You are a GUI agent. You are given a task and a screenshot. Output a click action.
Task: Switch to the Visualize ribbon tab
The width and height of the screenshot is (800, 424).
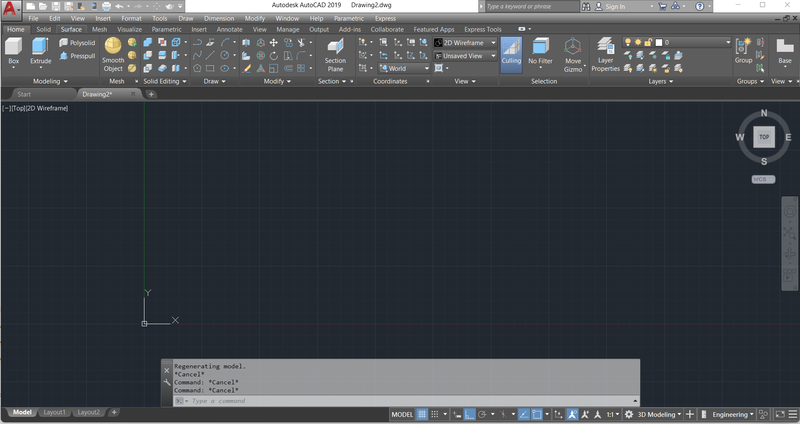click(130, 30)
